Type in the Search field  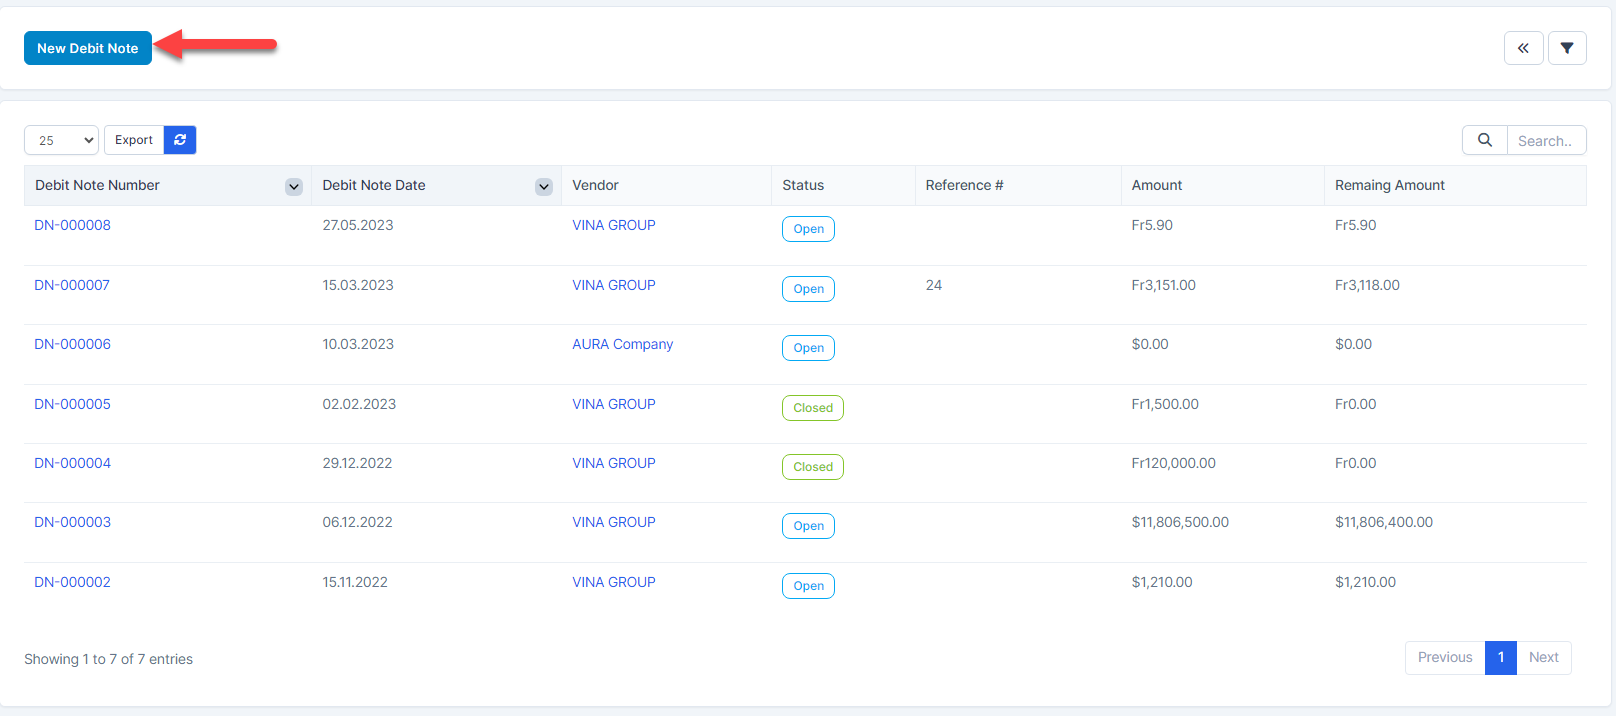1546,141
